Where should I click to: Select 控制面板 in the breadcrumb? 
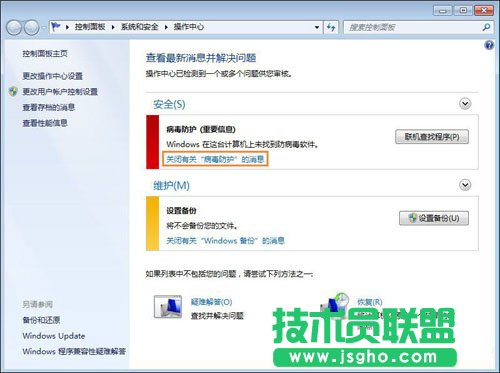click(90, 27)
